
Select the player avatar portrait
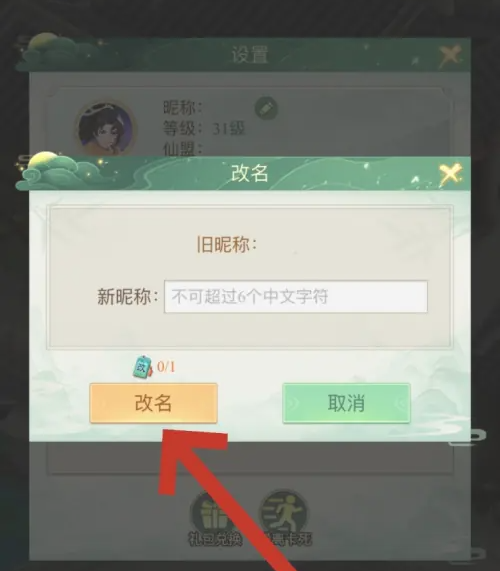106,129
